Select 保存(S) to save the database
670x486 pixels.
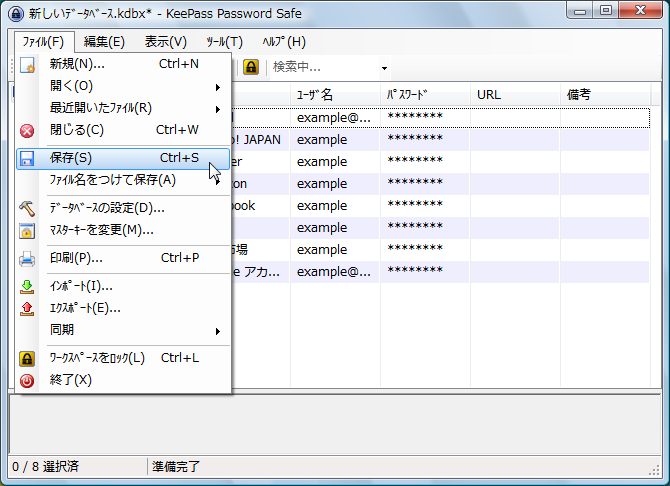point(123,159)
